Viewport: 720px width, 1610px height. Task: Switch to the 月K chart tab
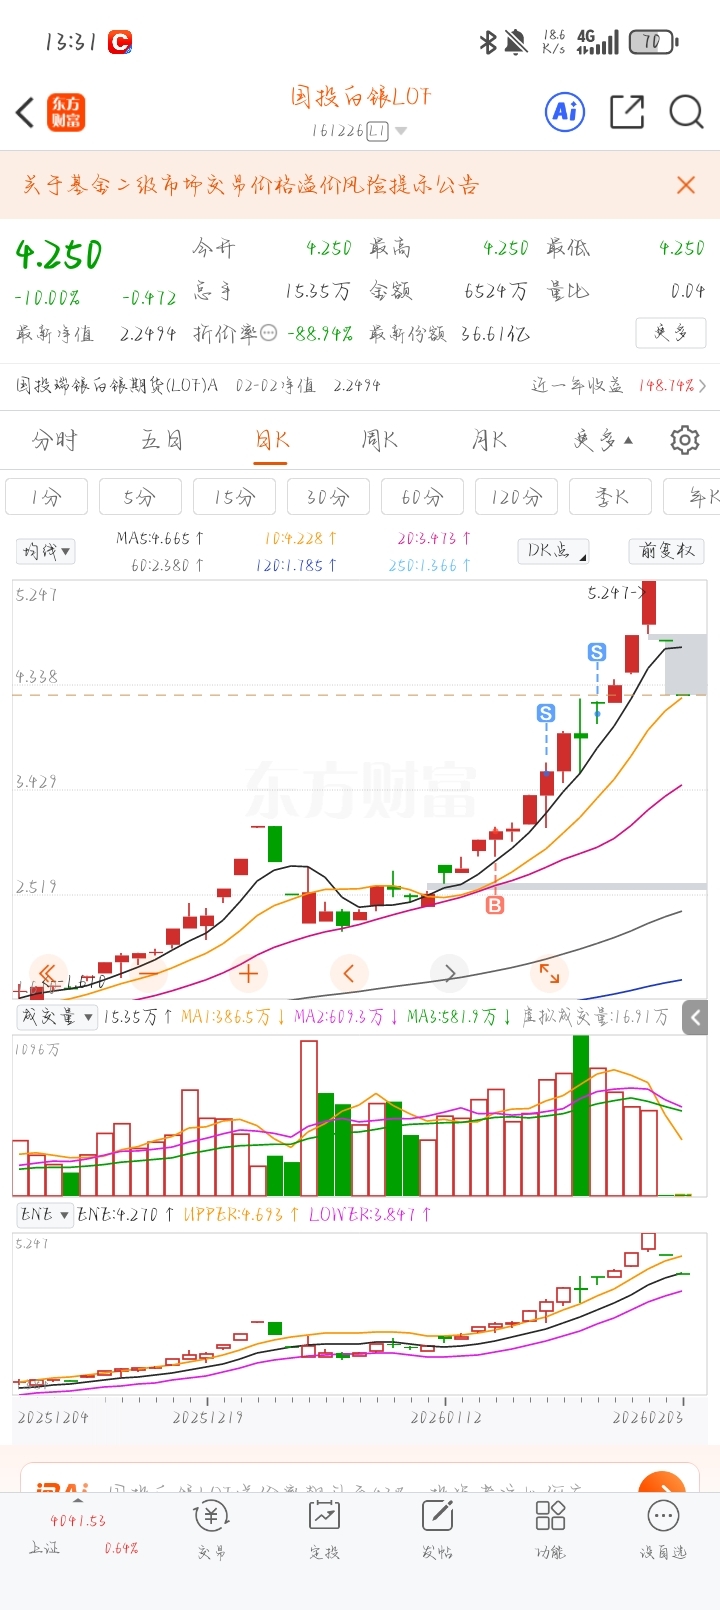click(x=489, y=440)
